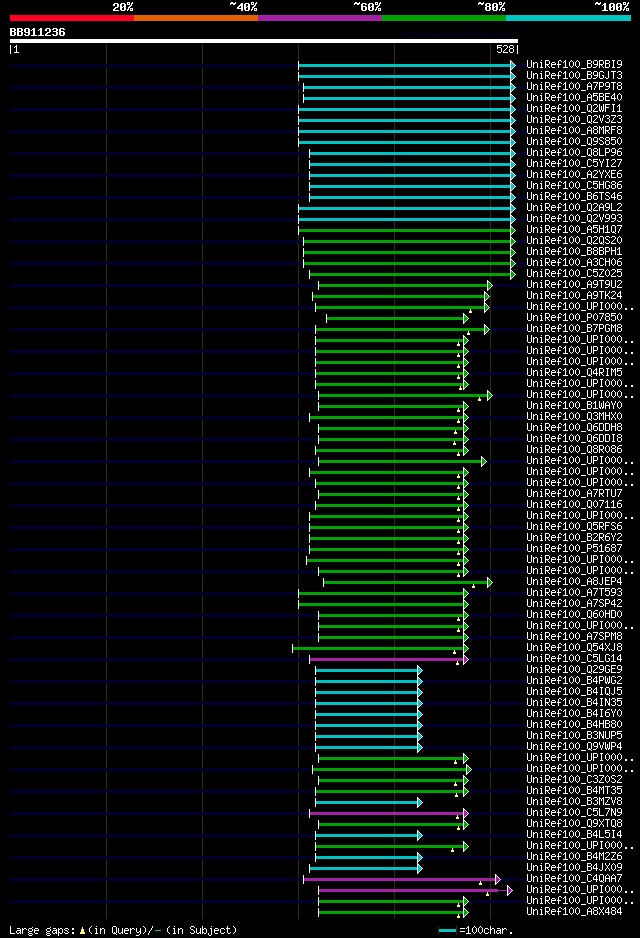Select hit UniRef100_B9GJT3 label
The height and width of the screenshot is (938, 640).
tap(574, 75)
